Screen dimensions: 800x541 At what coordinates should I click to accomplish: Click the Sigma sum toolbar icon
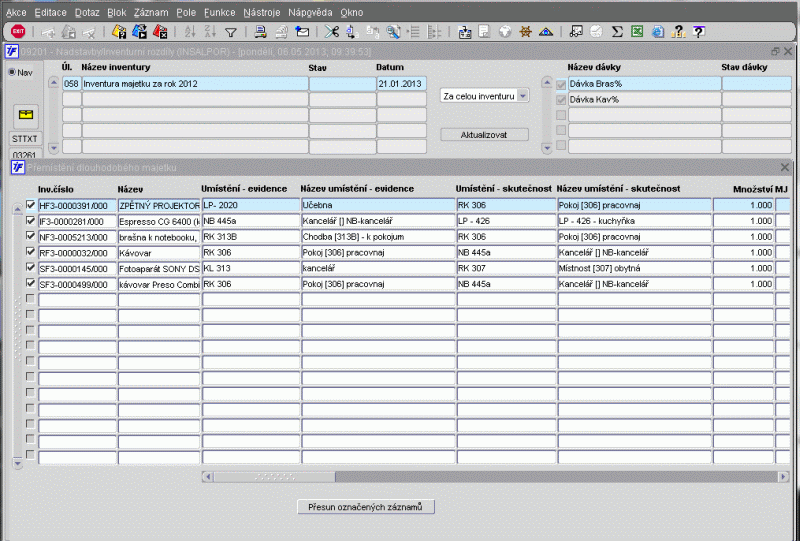[617, 32]
